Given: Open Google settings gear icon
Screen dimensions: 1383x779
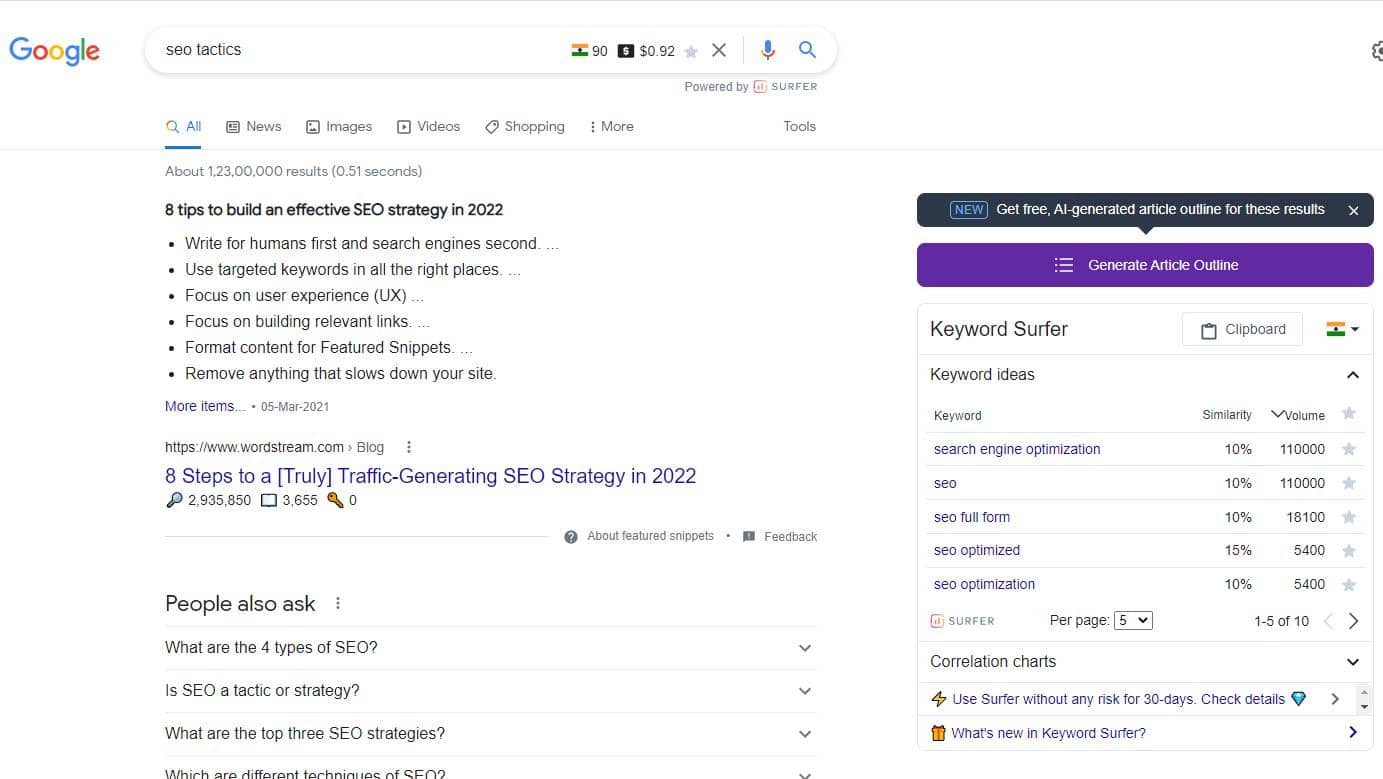Looking at the screenshot, I should click(1376, 51).
